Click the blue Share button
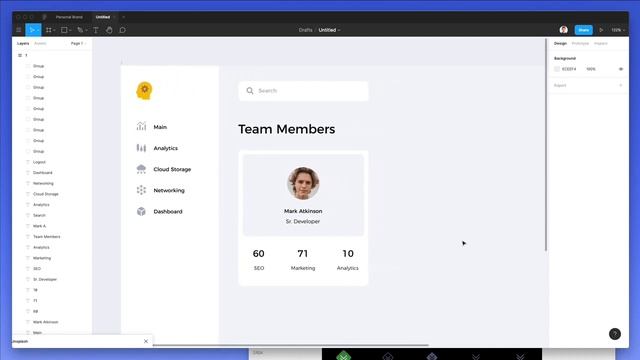The width and height of the screenshot is (640, 360). tap(584, 30)
